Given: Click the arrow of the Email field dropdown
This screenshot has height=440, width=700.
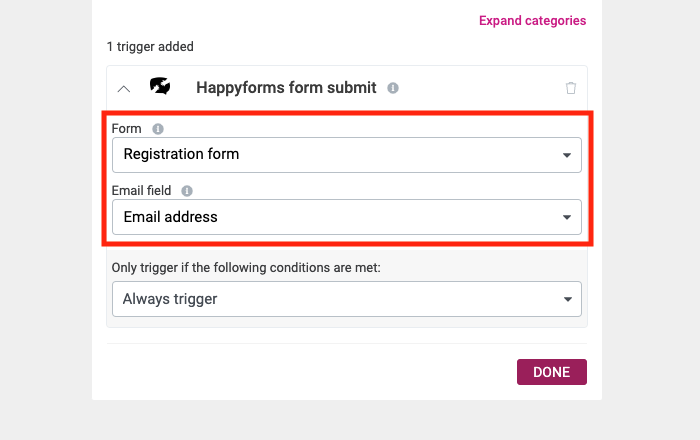Looking at the screenshot, I should pyautogui.click(x=567, y=217).
